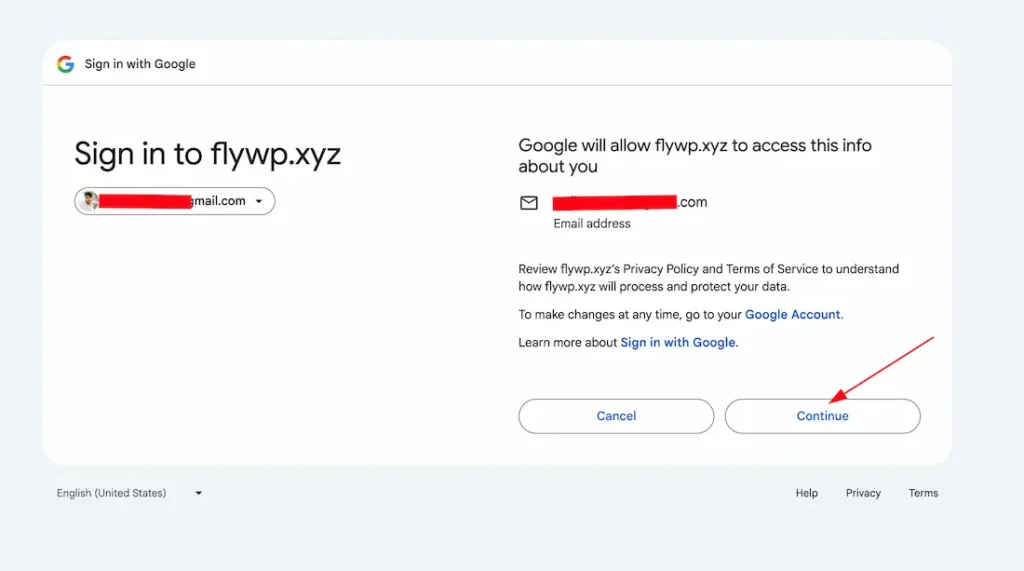Viewport: 1024px width, 571px height.
Task: Click the Google logo in the header
Action: tap(66, 64)
